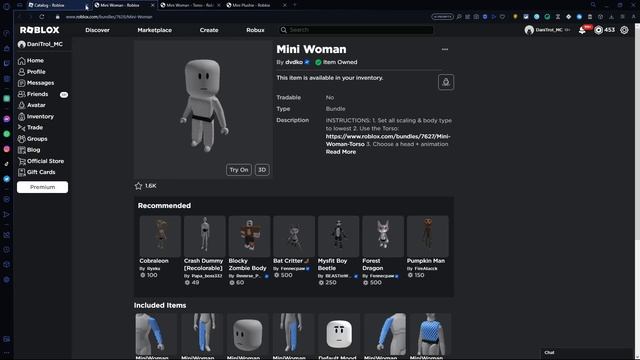The image size is (640, 360).
Task: Open the Mini-Woman-Torso bundle link
Action: point(388,140)
